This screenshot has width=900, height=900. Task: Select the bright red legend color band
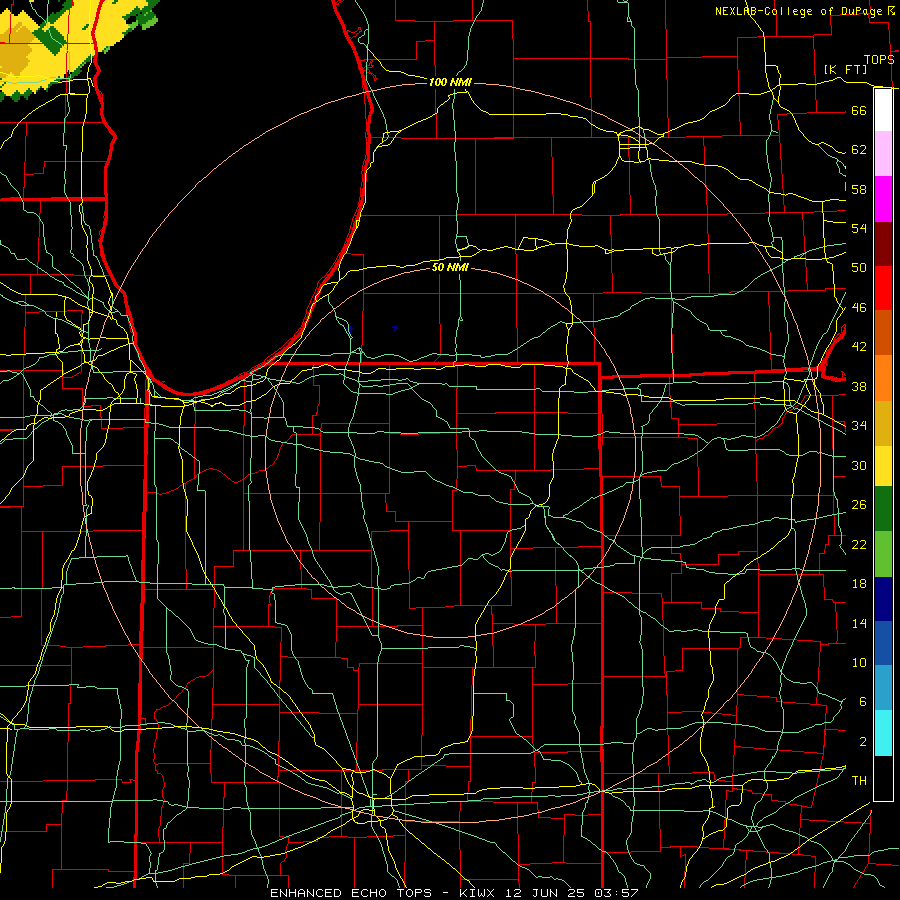(883, 288)
